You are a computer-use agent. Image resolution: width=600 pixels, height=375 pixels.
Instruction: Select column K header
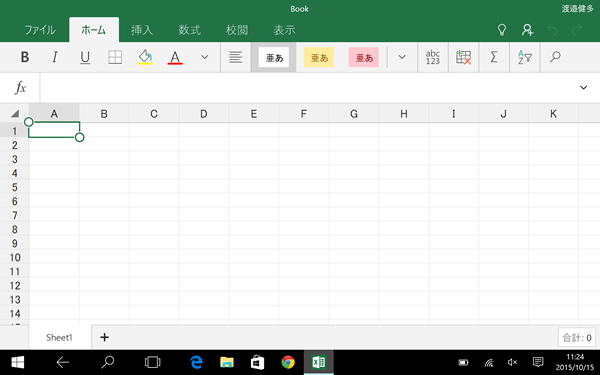click(x=553, y=114)
